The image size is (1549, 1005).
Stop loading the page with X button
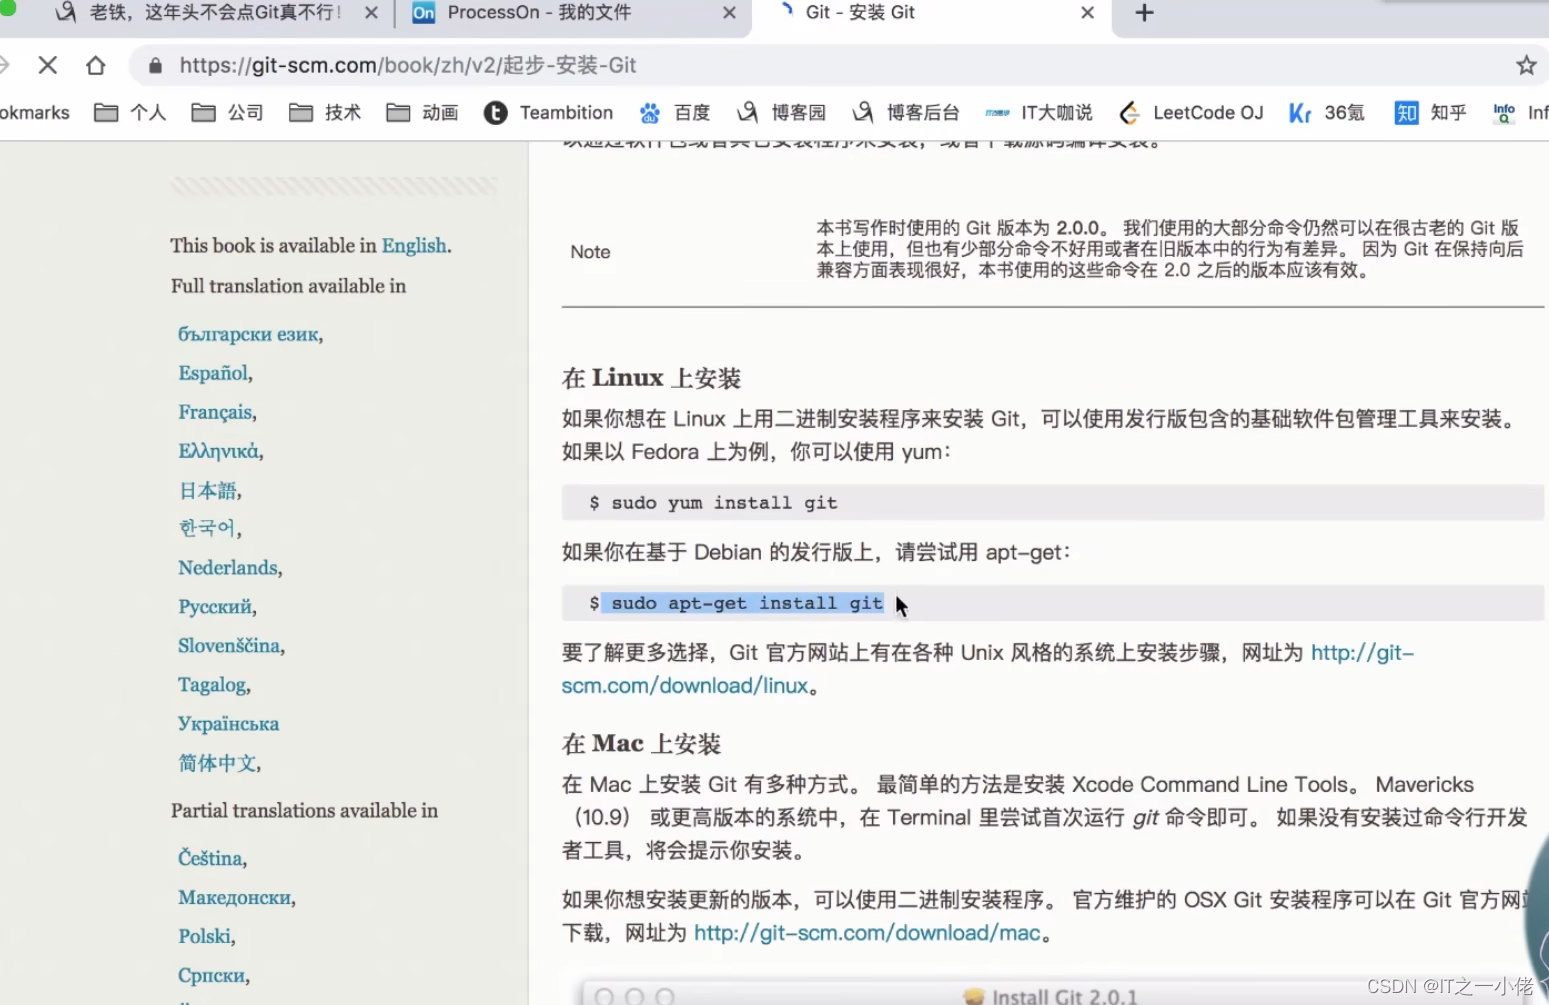pyautogui.click(x=47, y=66)
